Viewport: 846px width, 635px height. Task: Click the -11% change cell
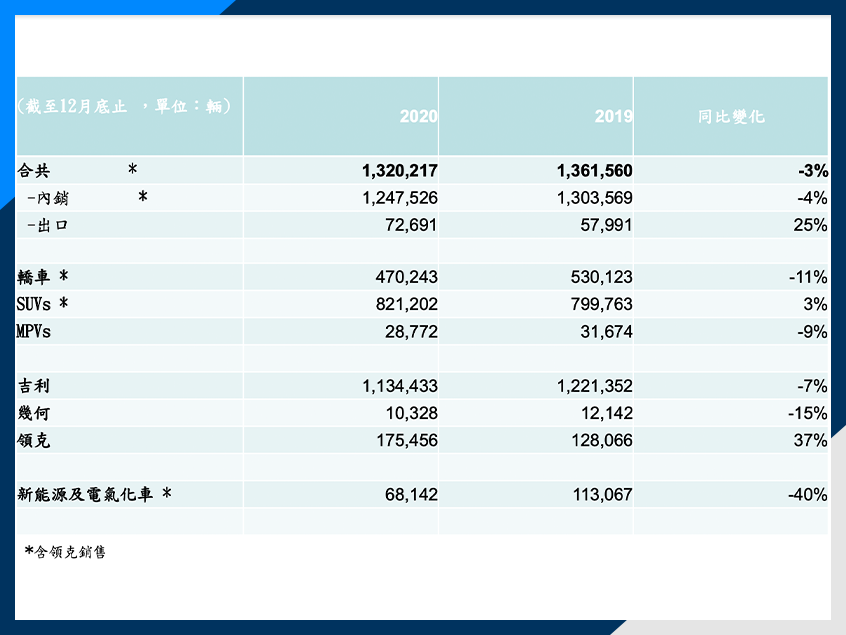point(808,277)
